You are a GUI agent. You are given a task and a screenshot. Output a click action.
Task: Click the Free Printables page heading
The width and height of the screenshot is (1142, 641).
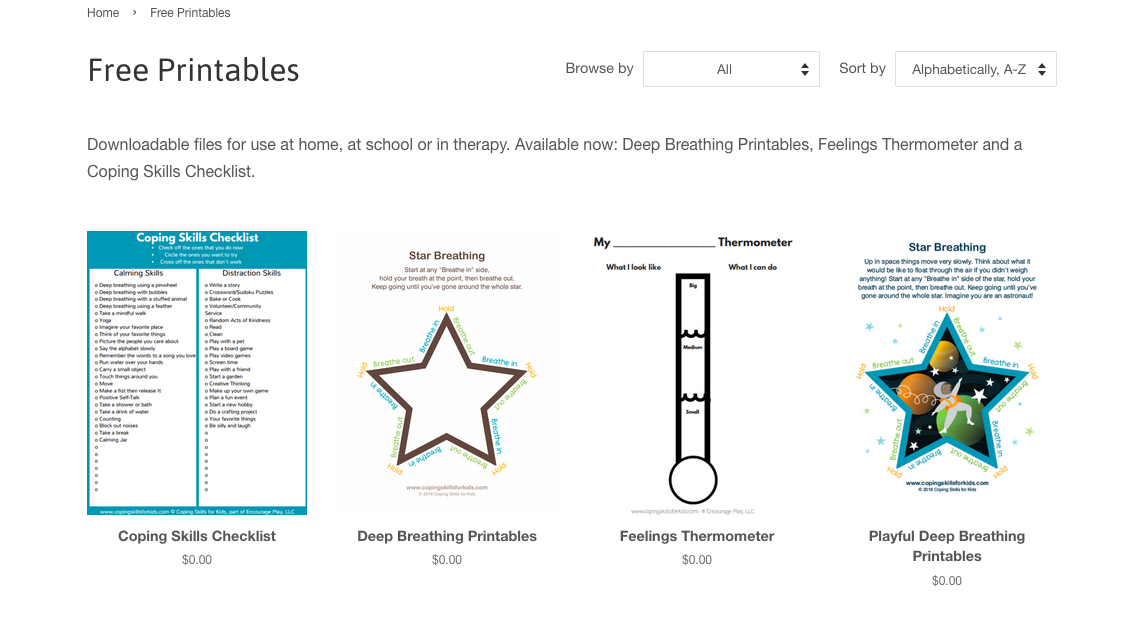[193, 70]
